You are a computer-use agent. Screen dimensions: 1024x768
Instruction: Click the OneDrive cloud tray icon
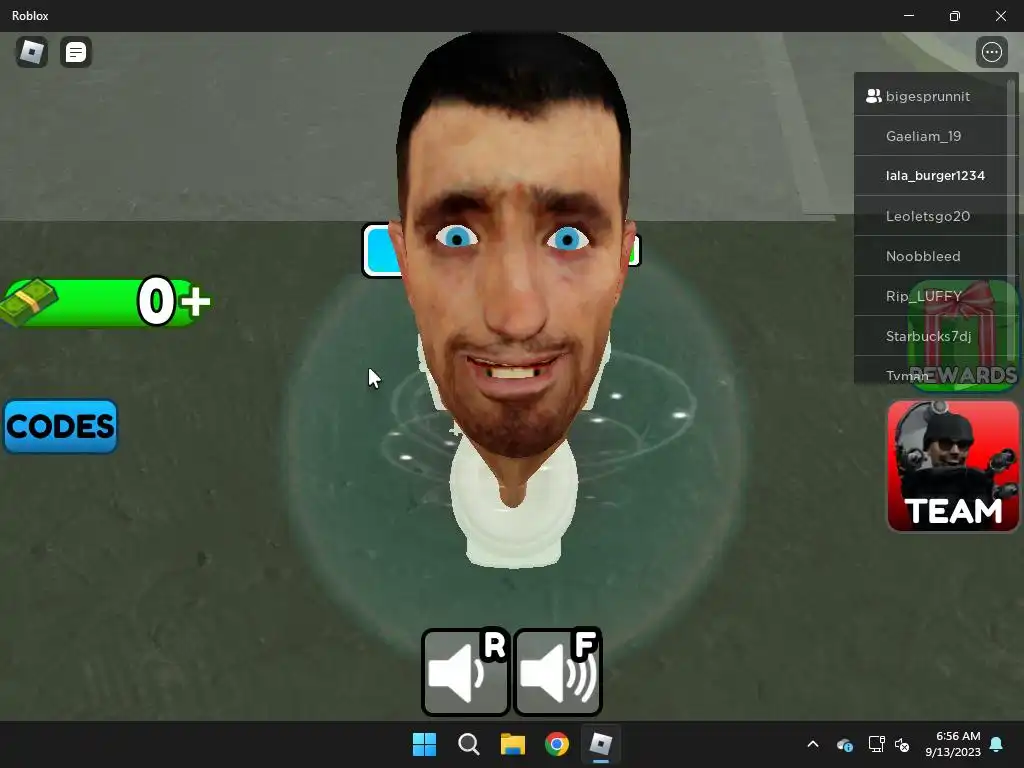click(x=844, y=744)
